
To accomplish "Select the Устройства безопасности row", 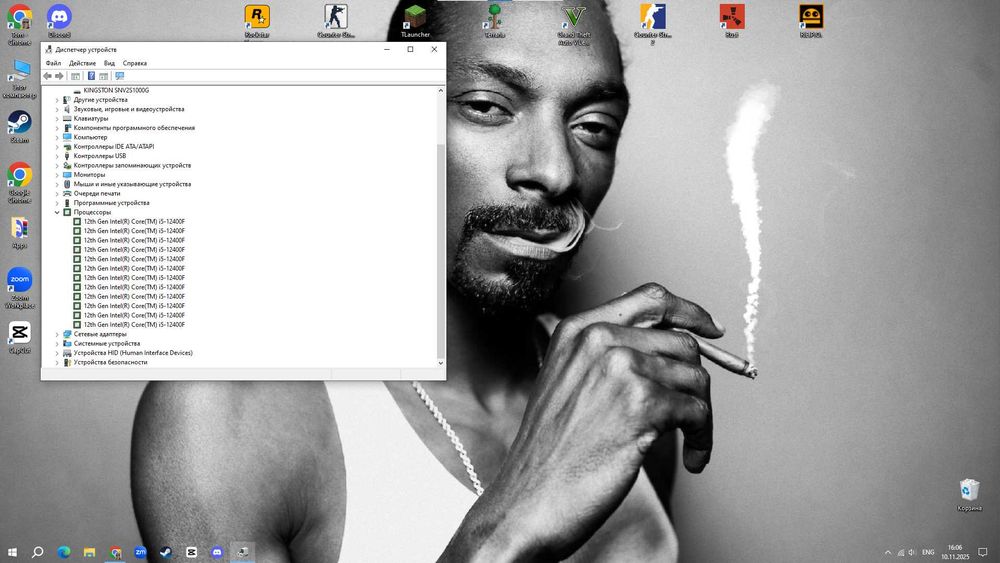I will click(110, 362).
